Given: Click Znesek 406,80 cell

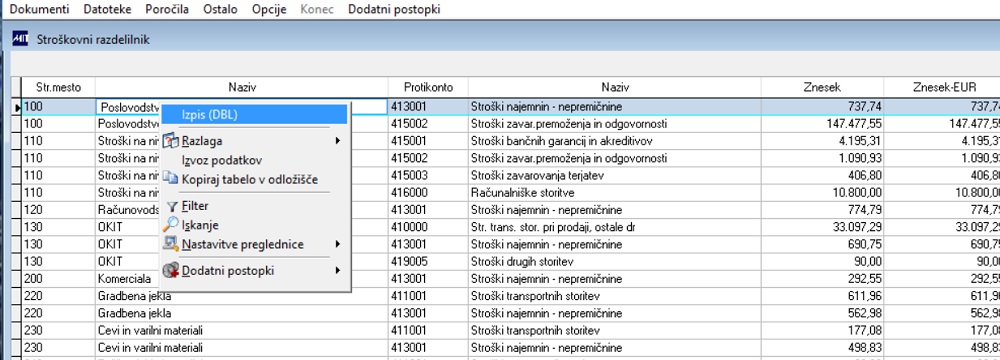Looking at the screenshot, I should click(x=822, y=175).
